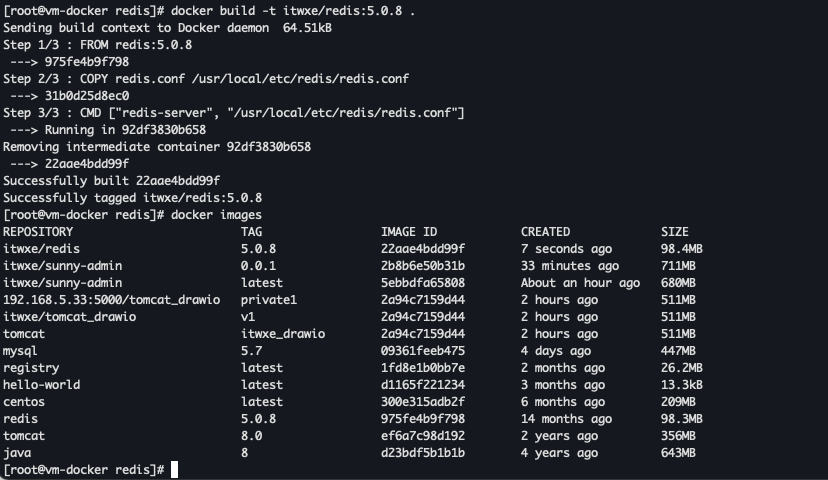Click image ID d23bdf5b1b1b of java
Screen dimensions: 828x480
pos(423,453)
